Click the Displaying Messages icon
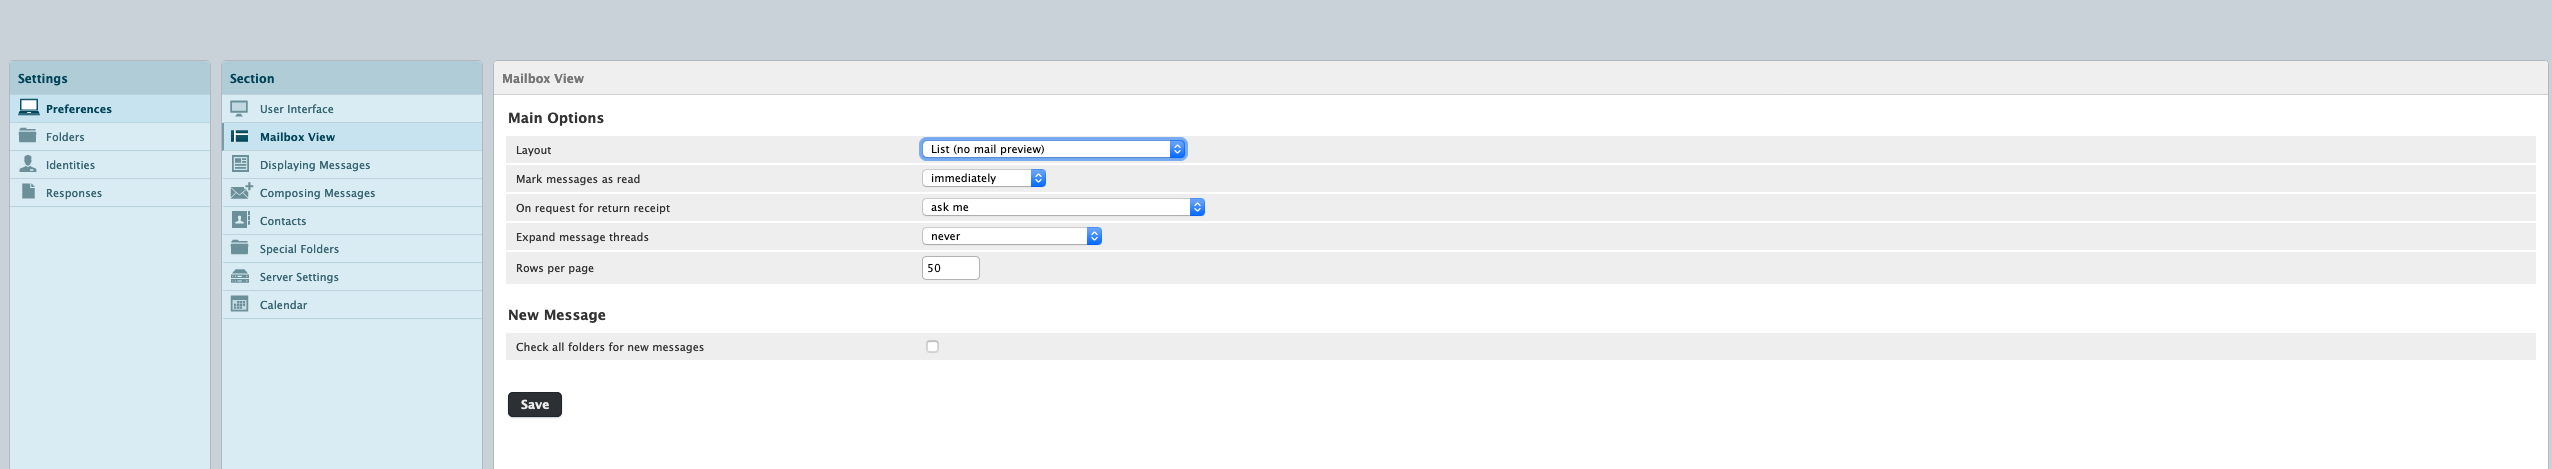Image resolution: width=2552 pixels, height=469 pixels. click(x=240, y=164)
